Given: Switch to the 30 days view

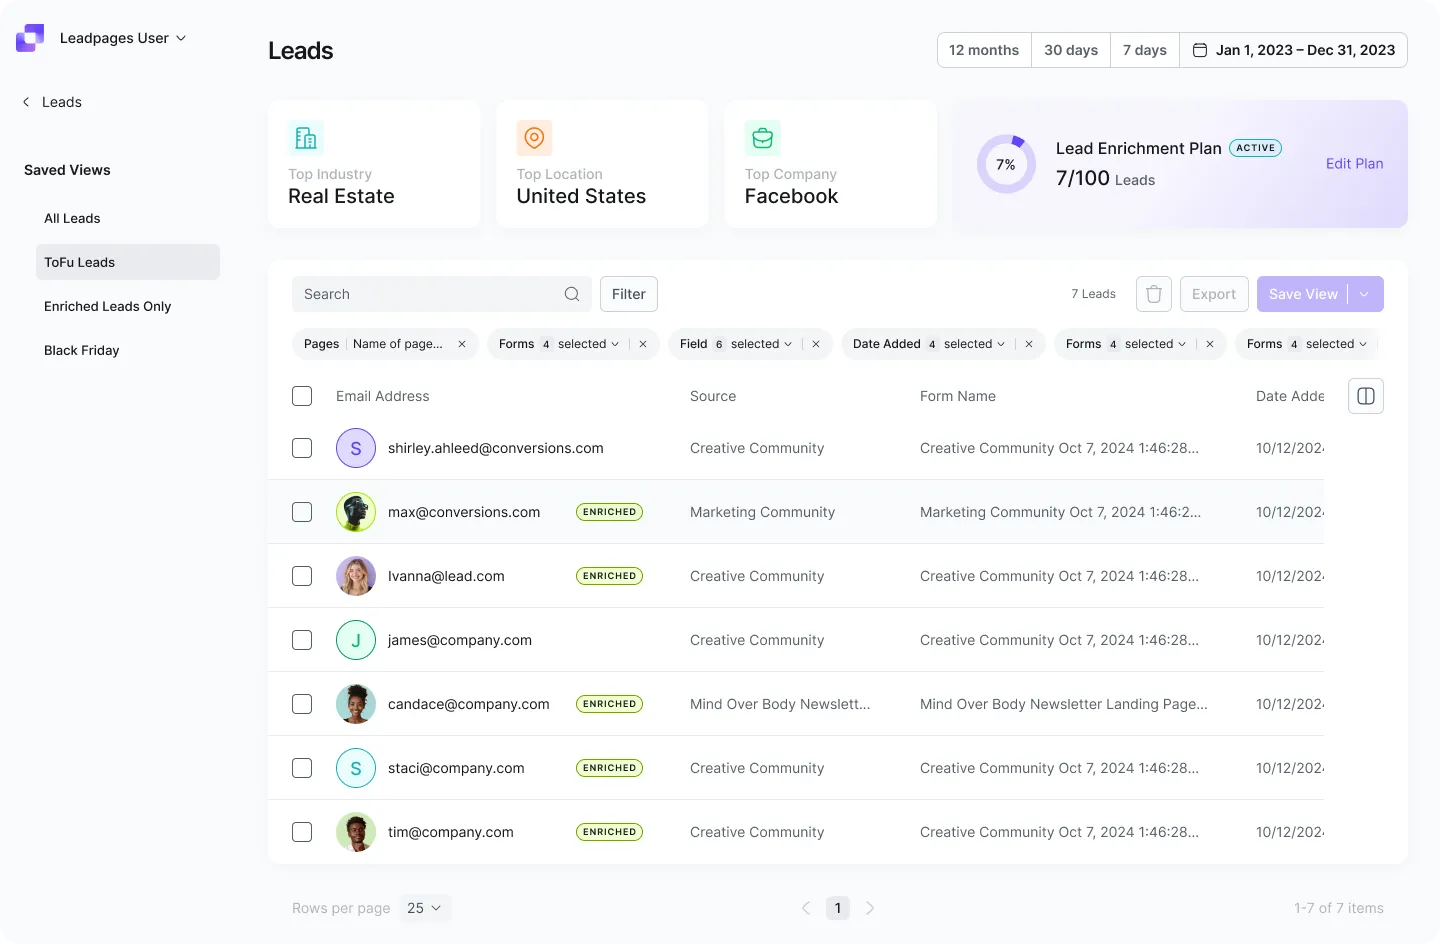Looking at the screenshot, I should tap(1070, 49).
